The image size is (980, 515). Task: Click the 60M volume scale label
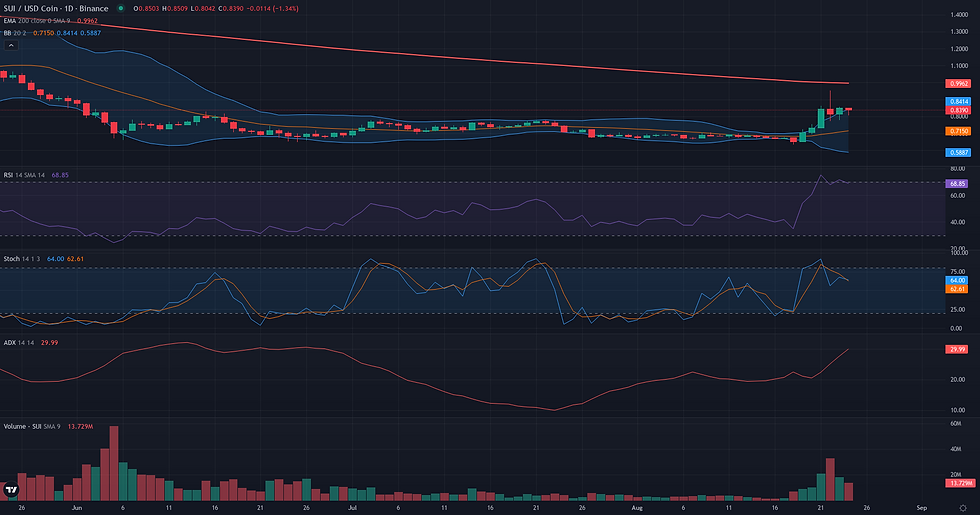point(956,424)
